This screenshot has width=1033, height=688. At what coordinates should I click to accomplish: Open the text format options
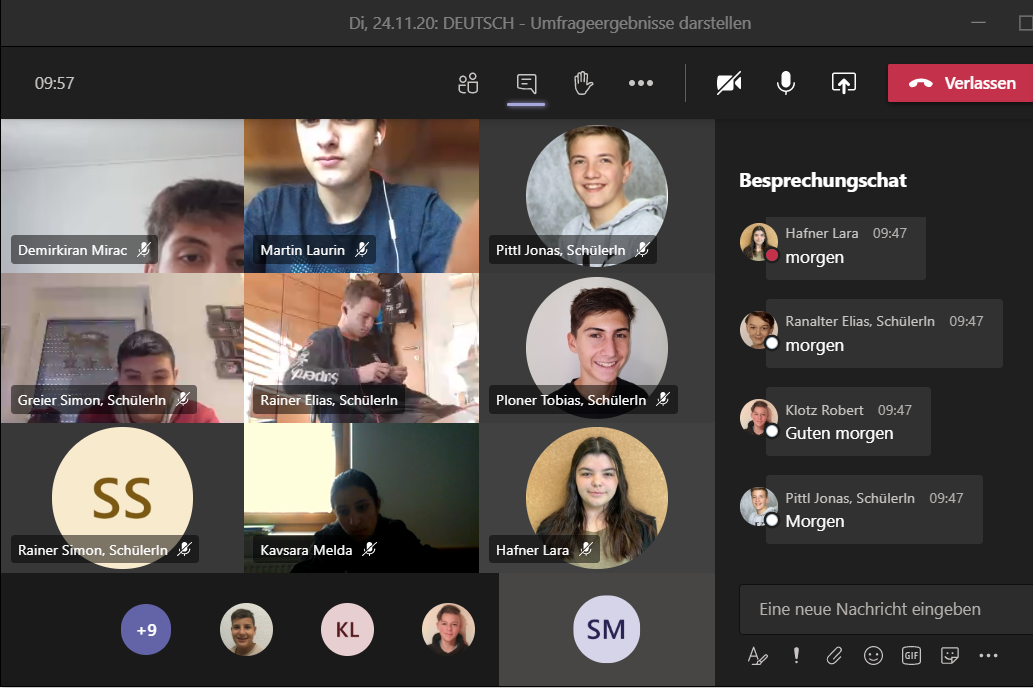pyautogui.click(x=758, y=656)
